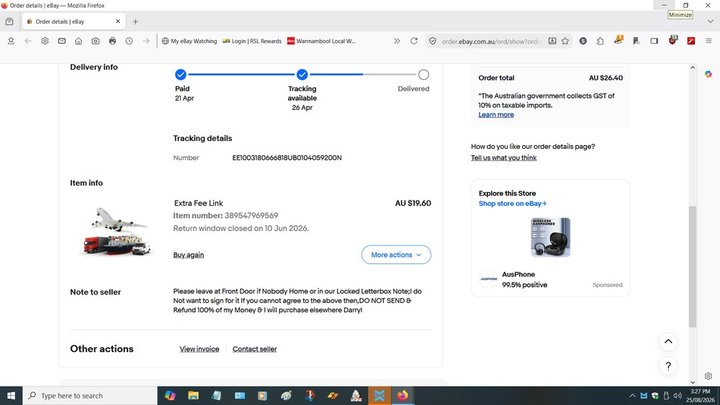Open the shield site-protection icon
Viewport: 720px width, 405px height.
[433, 41]
